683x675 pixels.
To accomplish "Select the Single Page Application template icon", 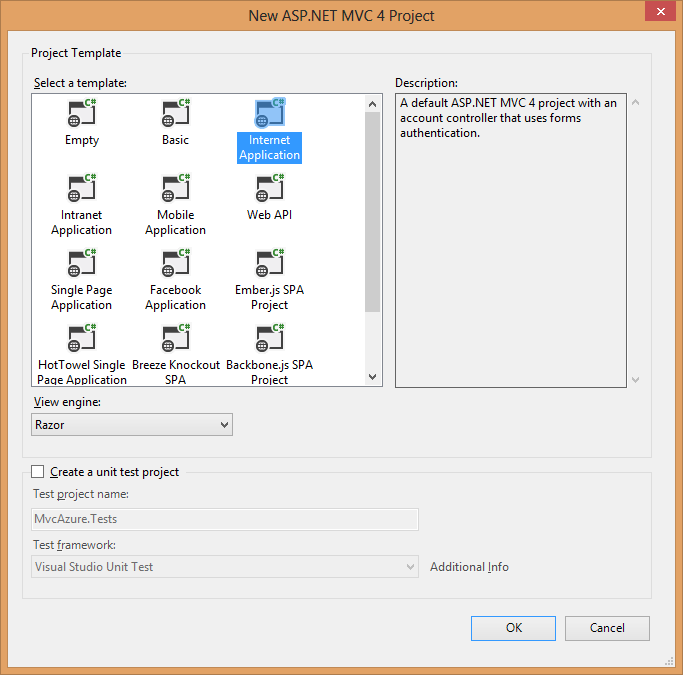I will 81,263.
